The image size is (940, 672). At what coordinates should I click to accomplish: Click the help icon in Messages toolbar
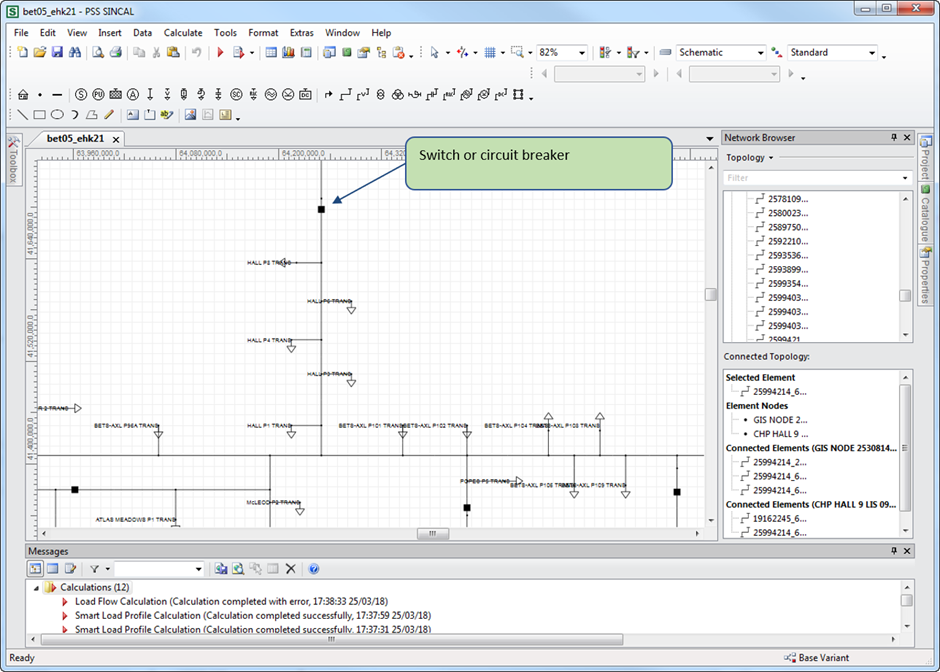point(314,569)
